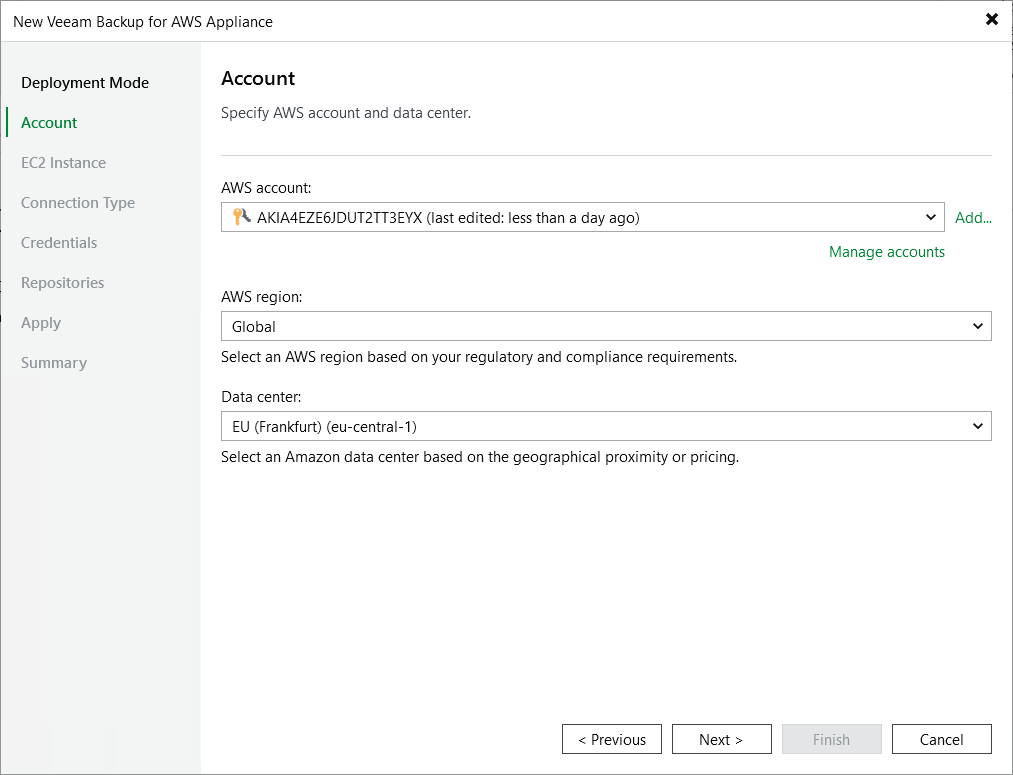Screen dimensions: 1013x775
Task: Go to the EC2 Instance step
Action: 62,162
